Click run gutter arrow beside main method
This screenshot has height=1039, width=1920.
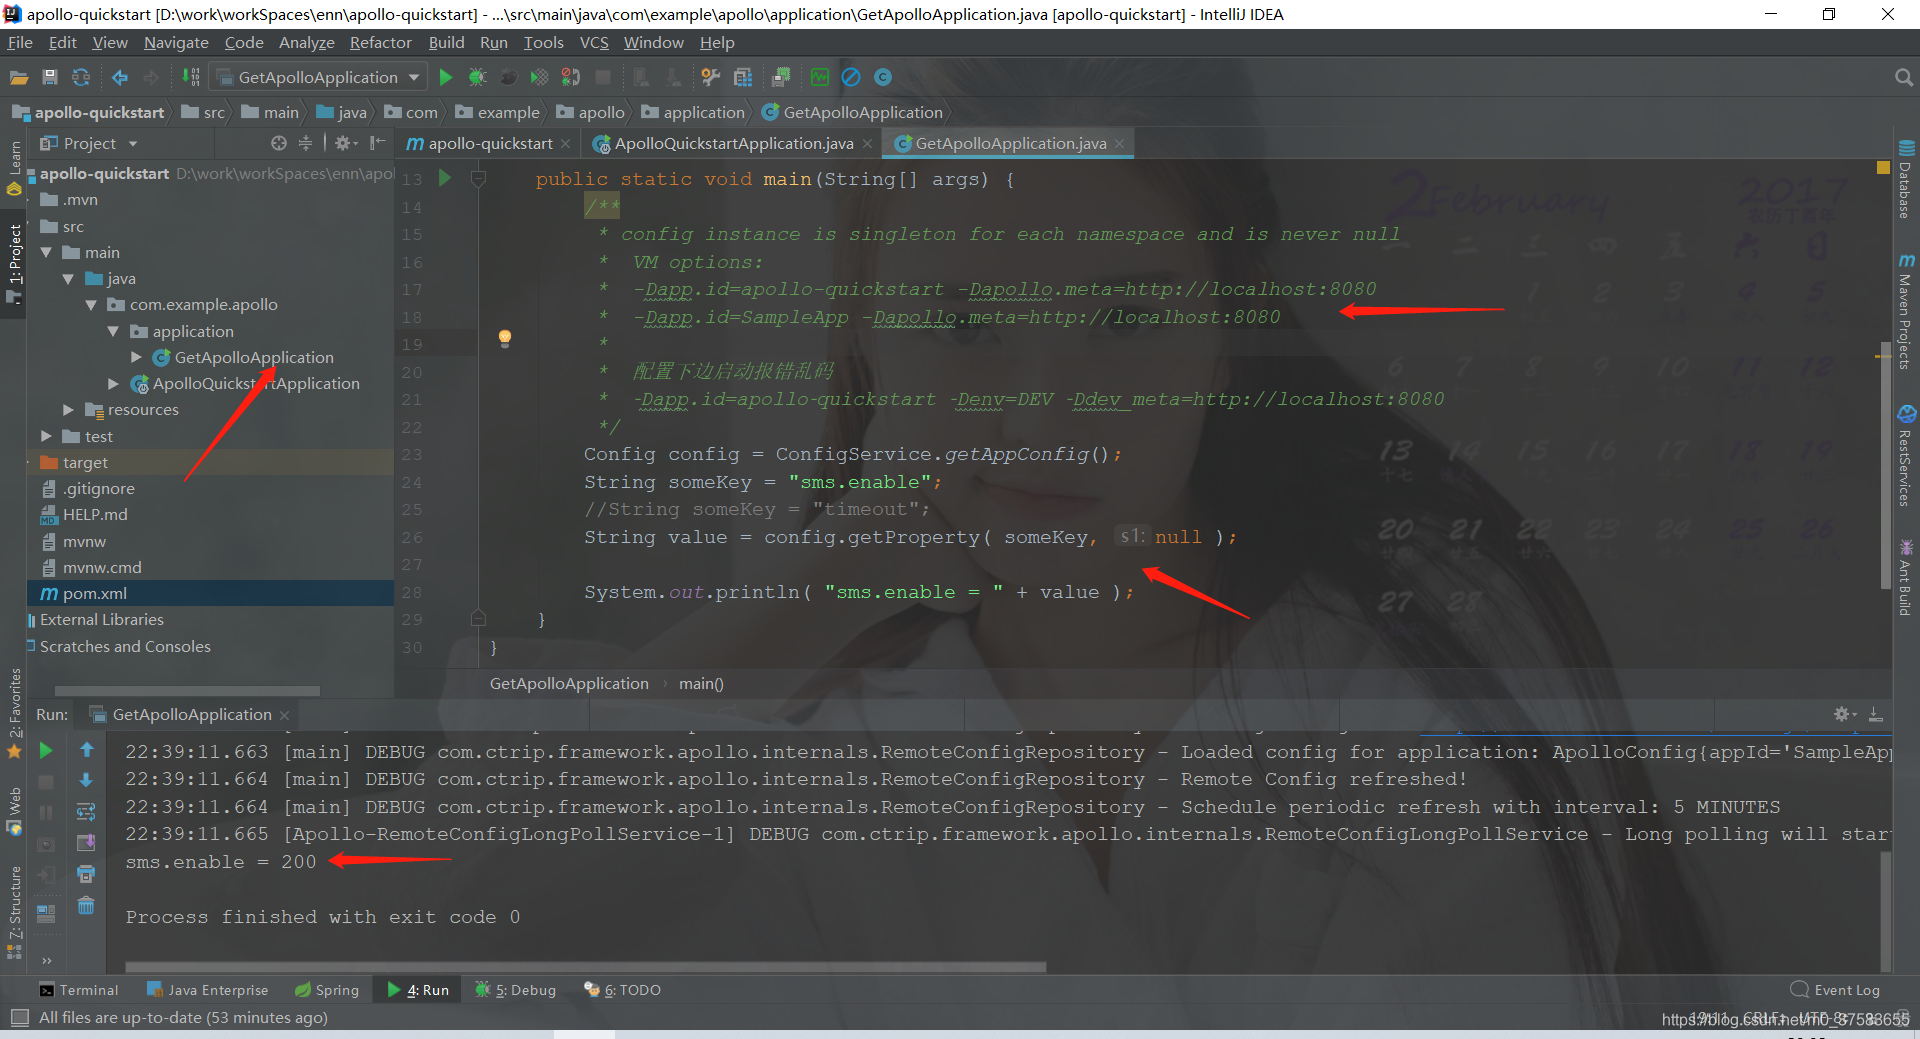[x=445, y=178]
